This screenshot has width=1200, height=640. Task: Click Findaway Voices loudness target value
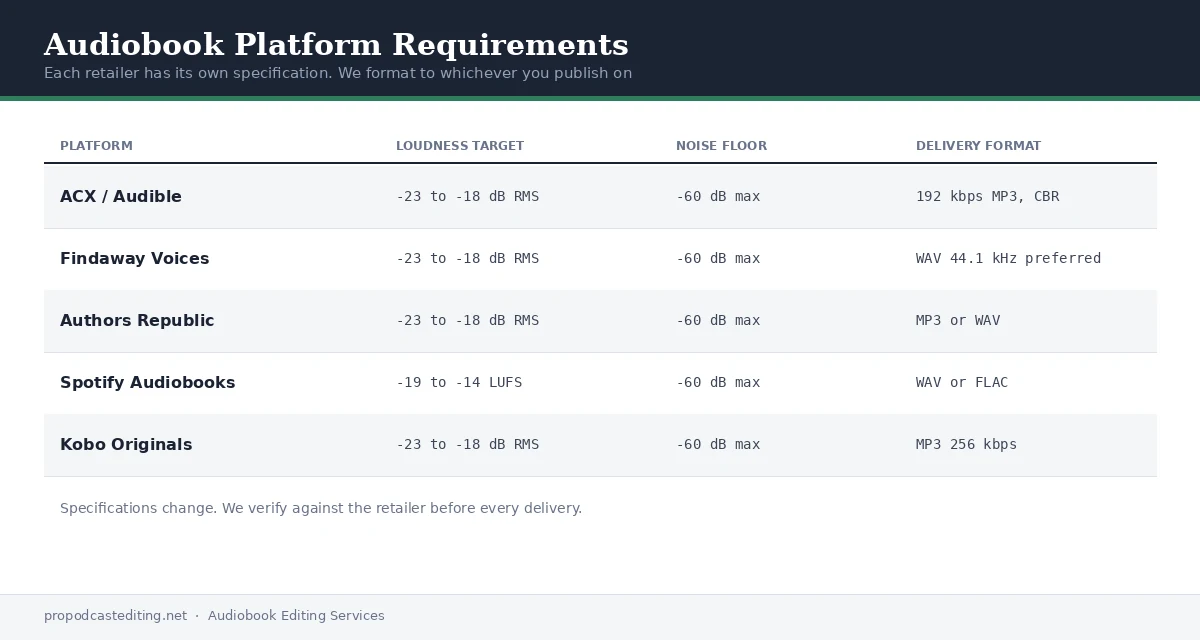(467, 259)
